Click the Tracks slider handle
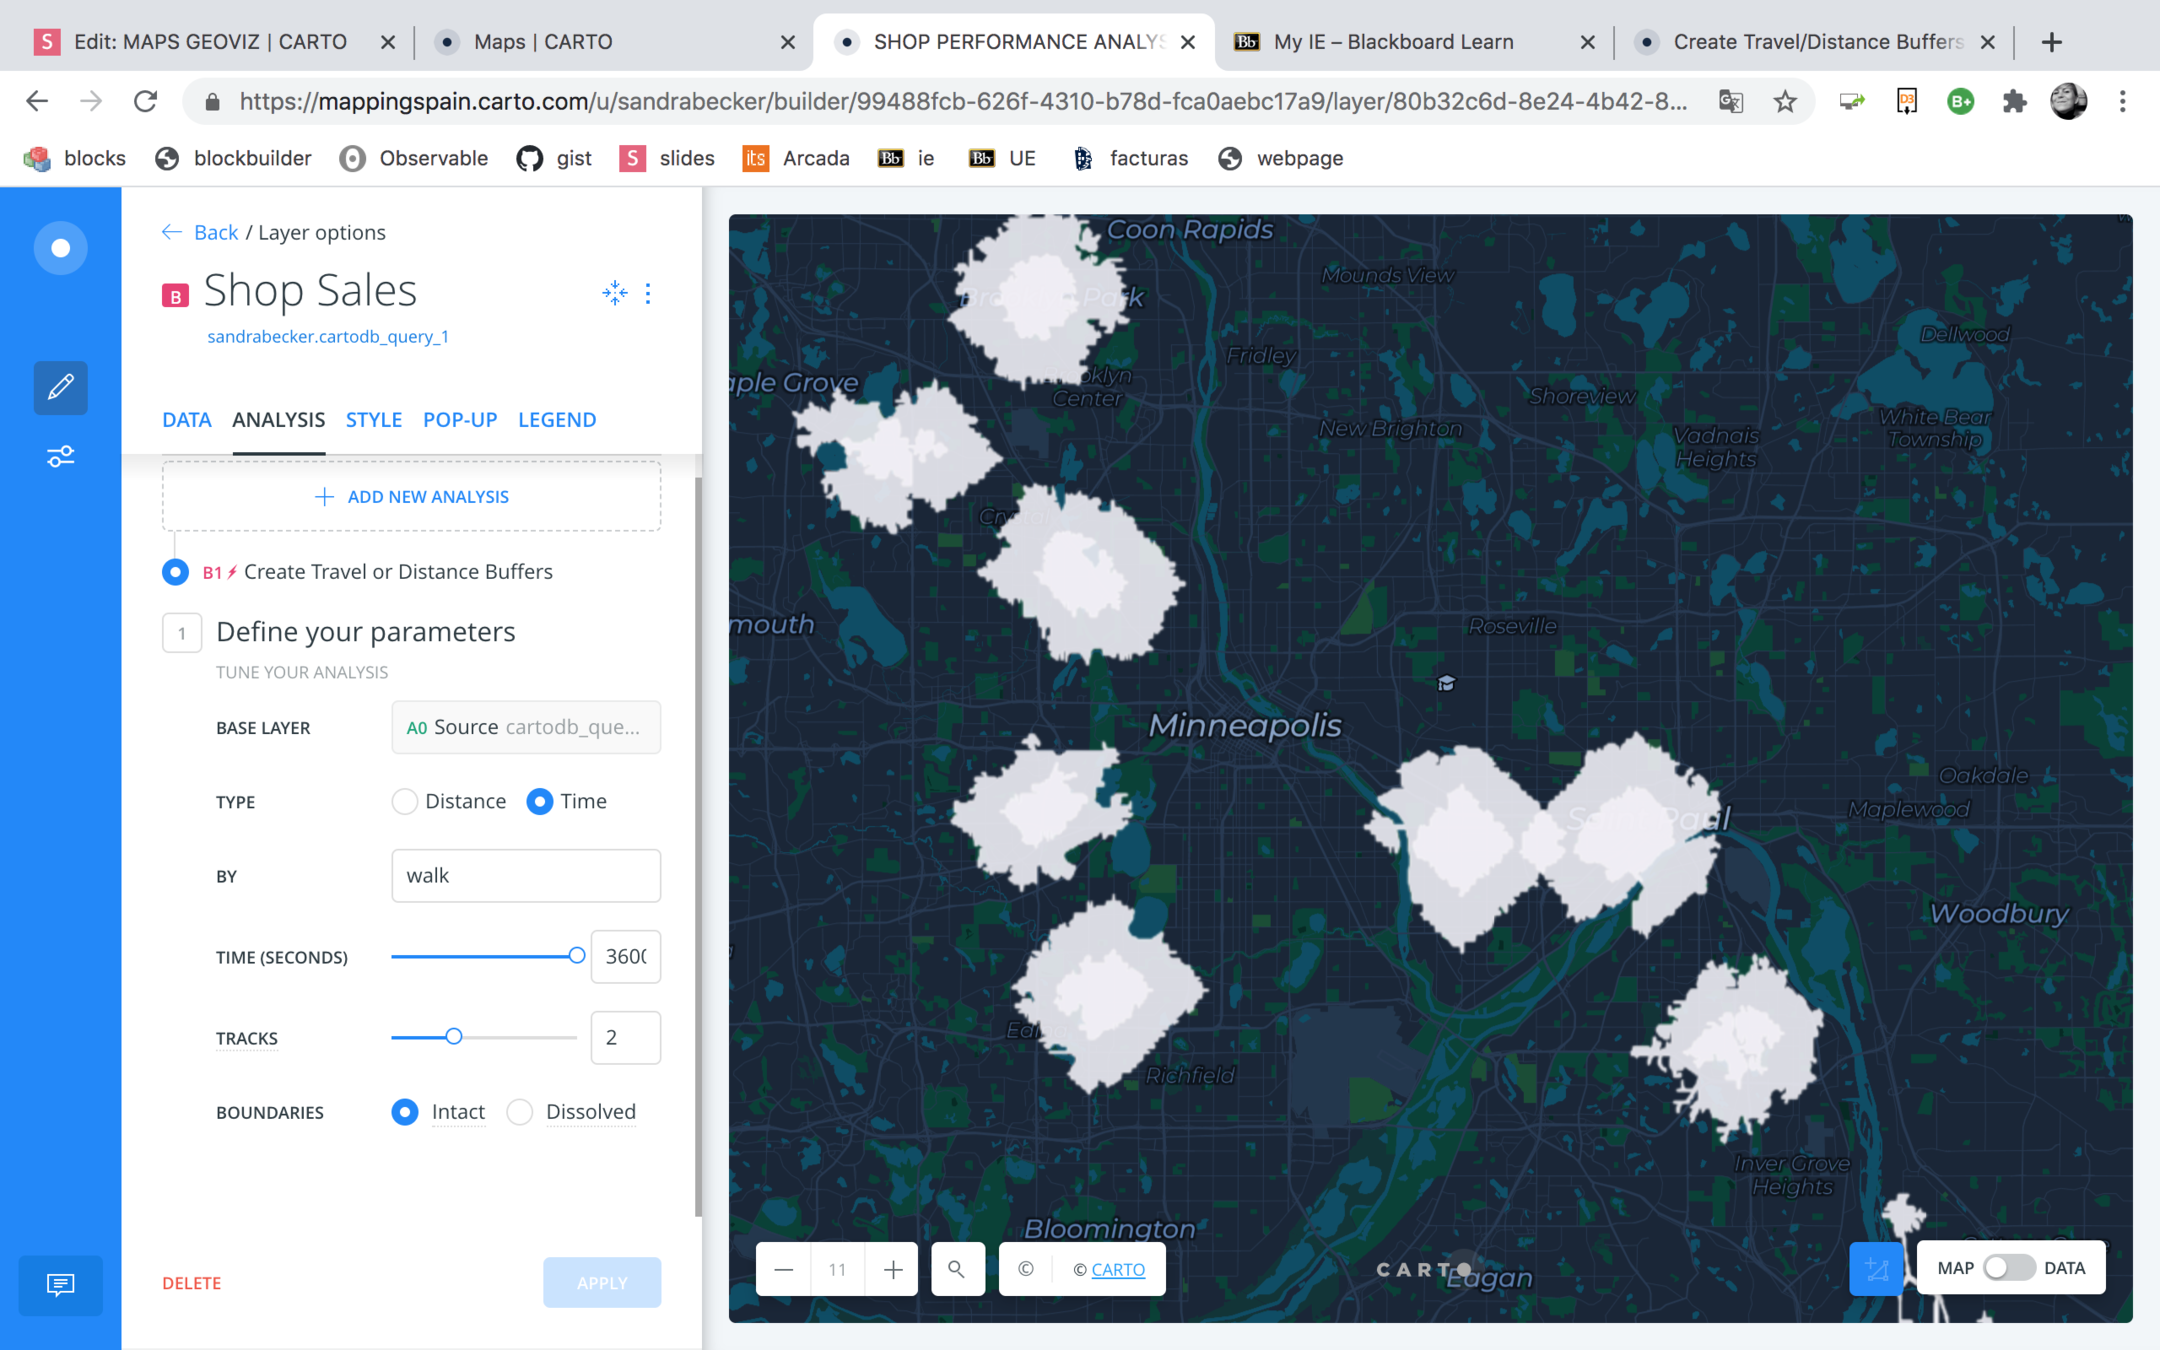The width and height of the screenshot is (2160, 1350). pyautogui.click(x=454, y=1037)
